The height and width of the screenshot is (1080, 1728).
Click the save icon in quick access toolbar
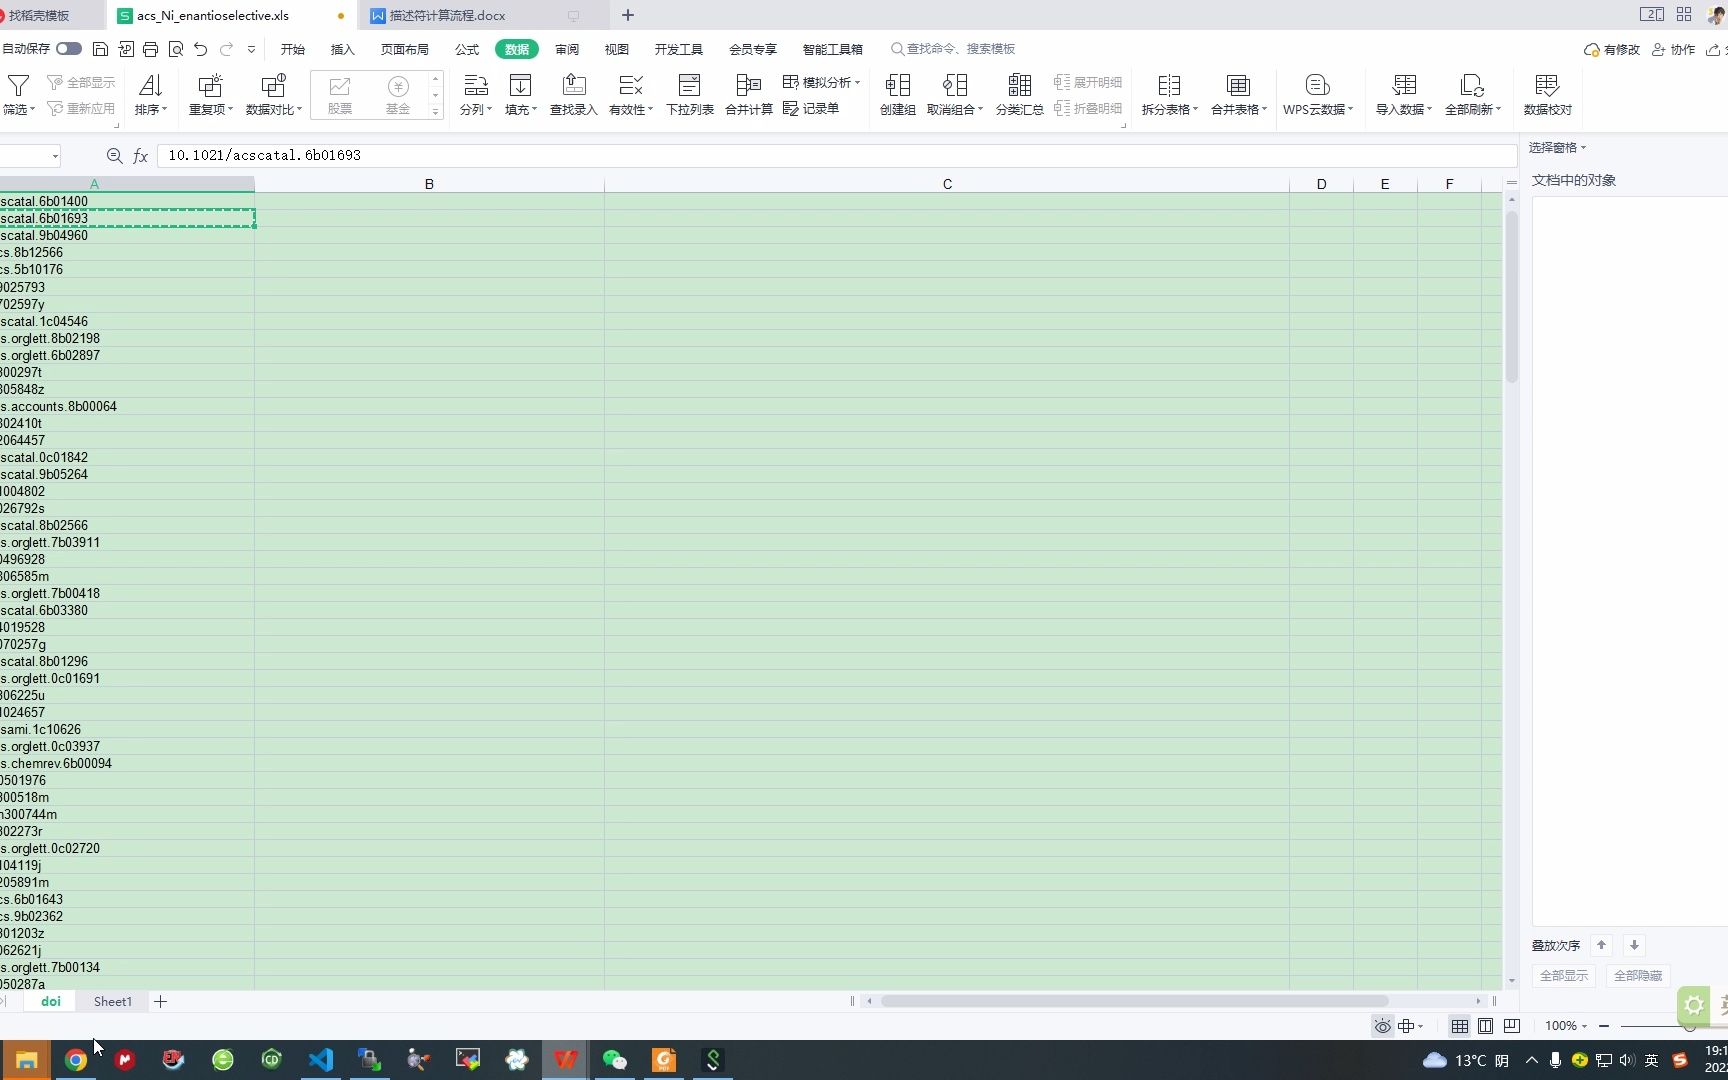coord(100,49)
